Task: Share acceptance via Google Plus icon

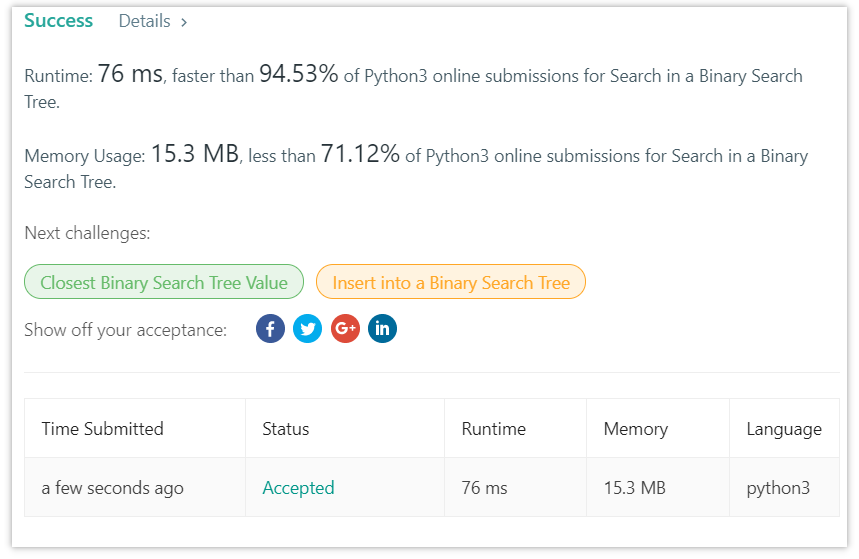Action: click(x=345, y=329)
